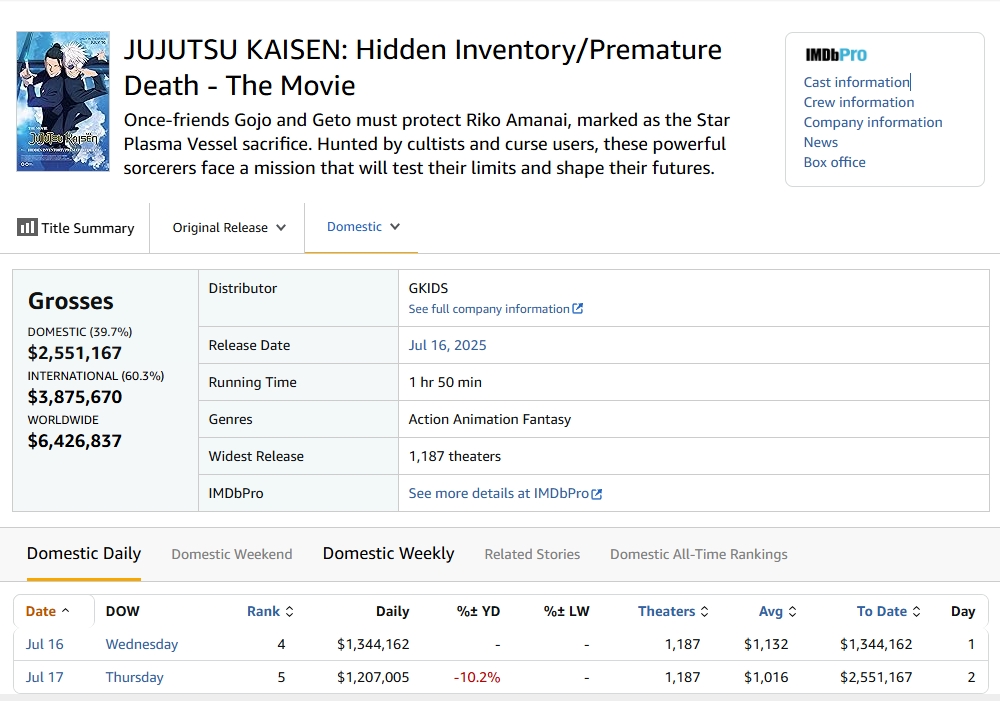1000x701 pixels.
Task: Click the $1,132 average cell
Action: [x=766, y=644]
